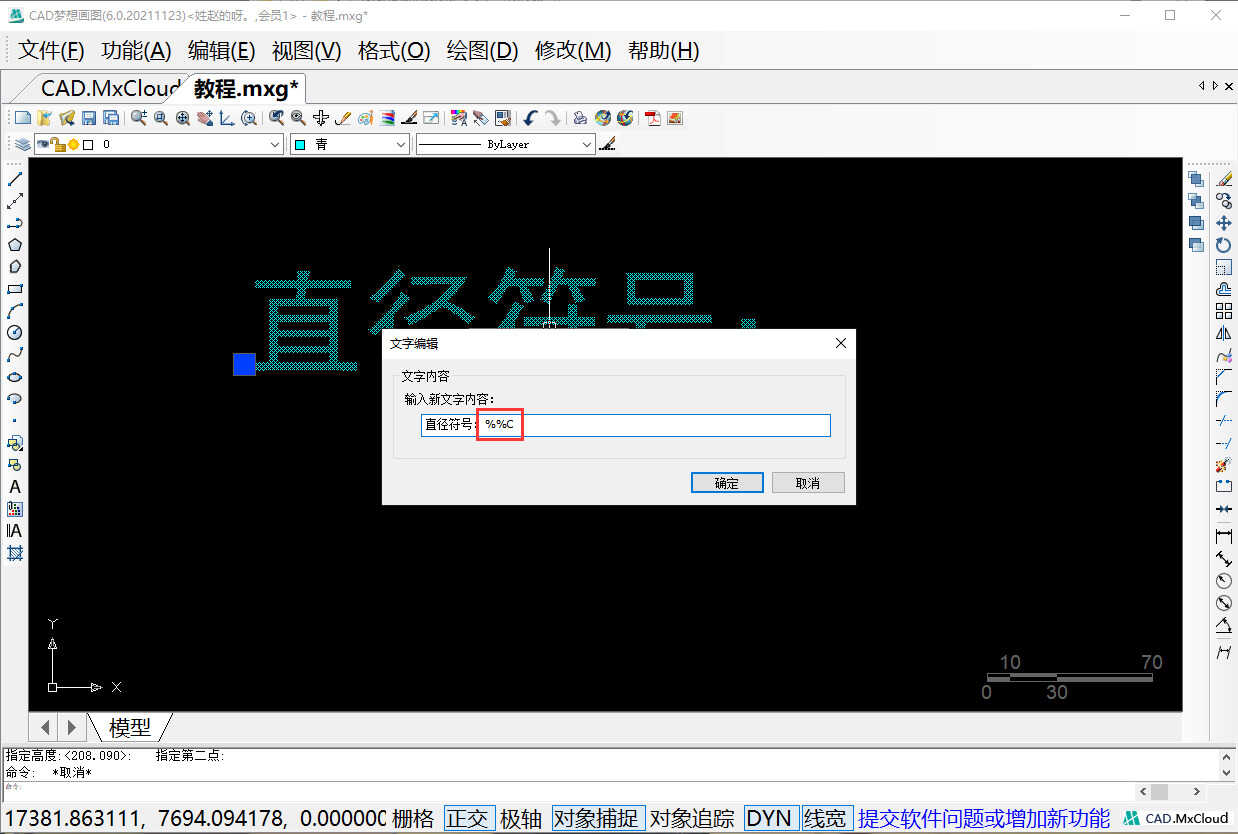The width and height of the screenshot is (1238, 834).
Task: Click the CAD.MxCloud status bar link
Action: 1177,819
